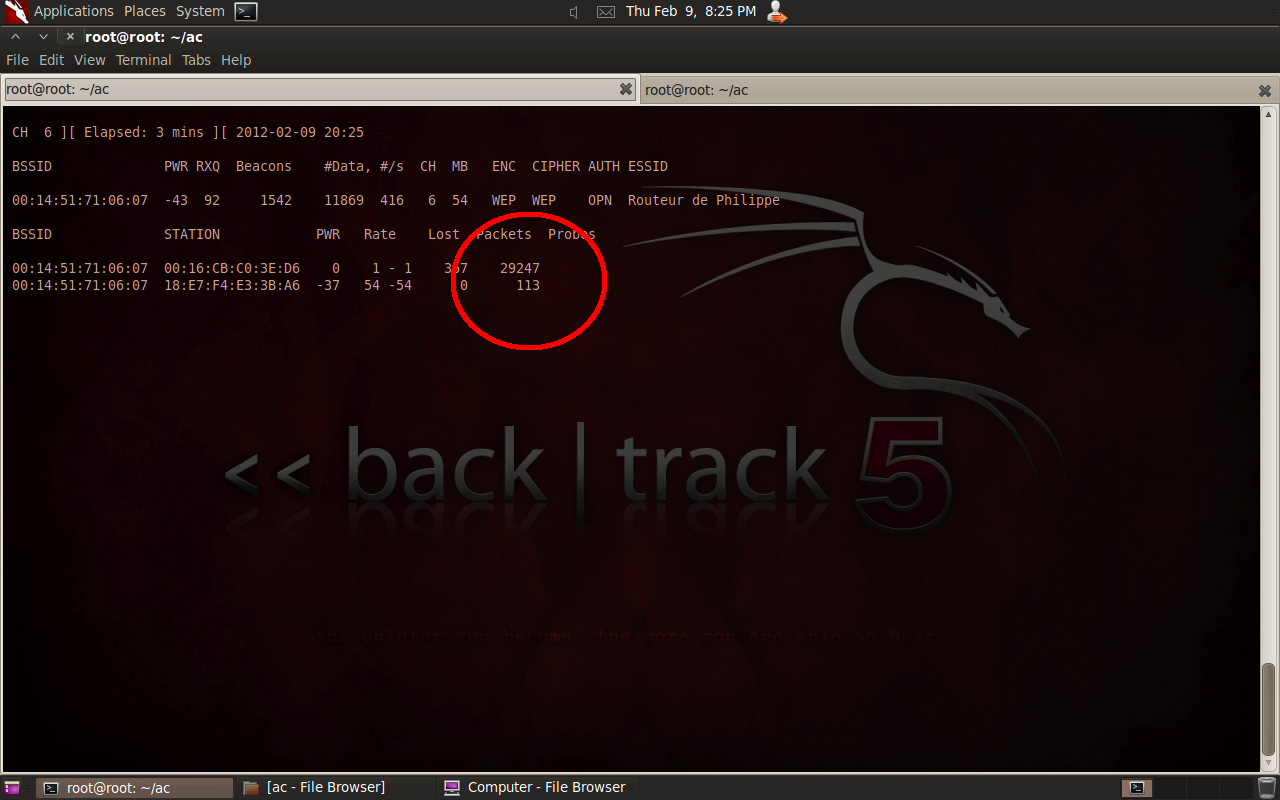
Task: Click station MAC 18:E7:F4:E3:3B:A6
Action: point(232,285)
